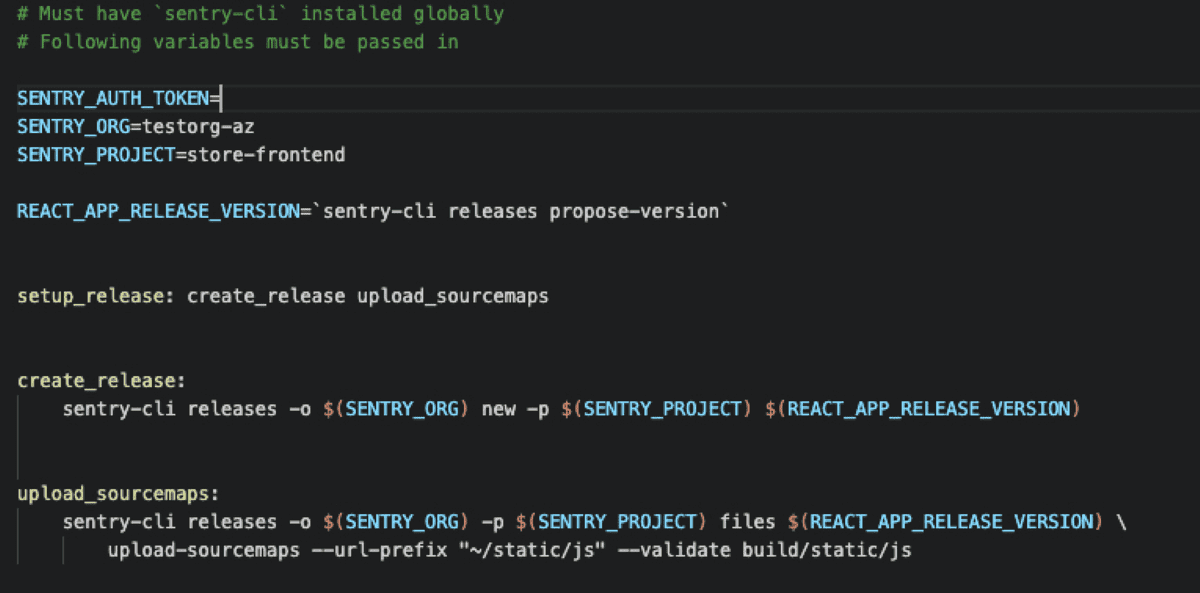The height and width of the screenshot is (593, 1200).
Task: Click the value store-frontend
Action: click(x=265, y=155)
